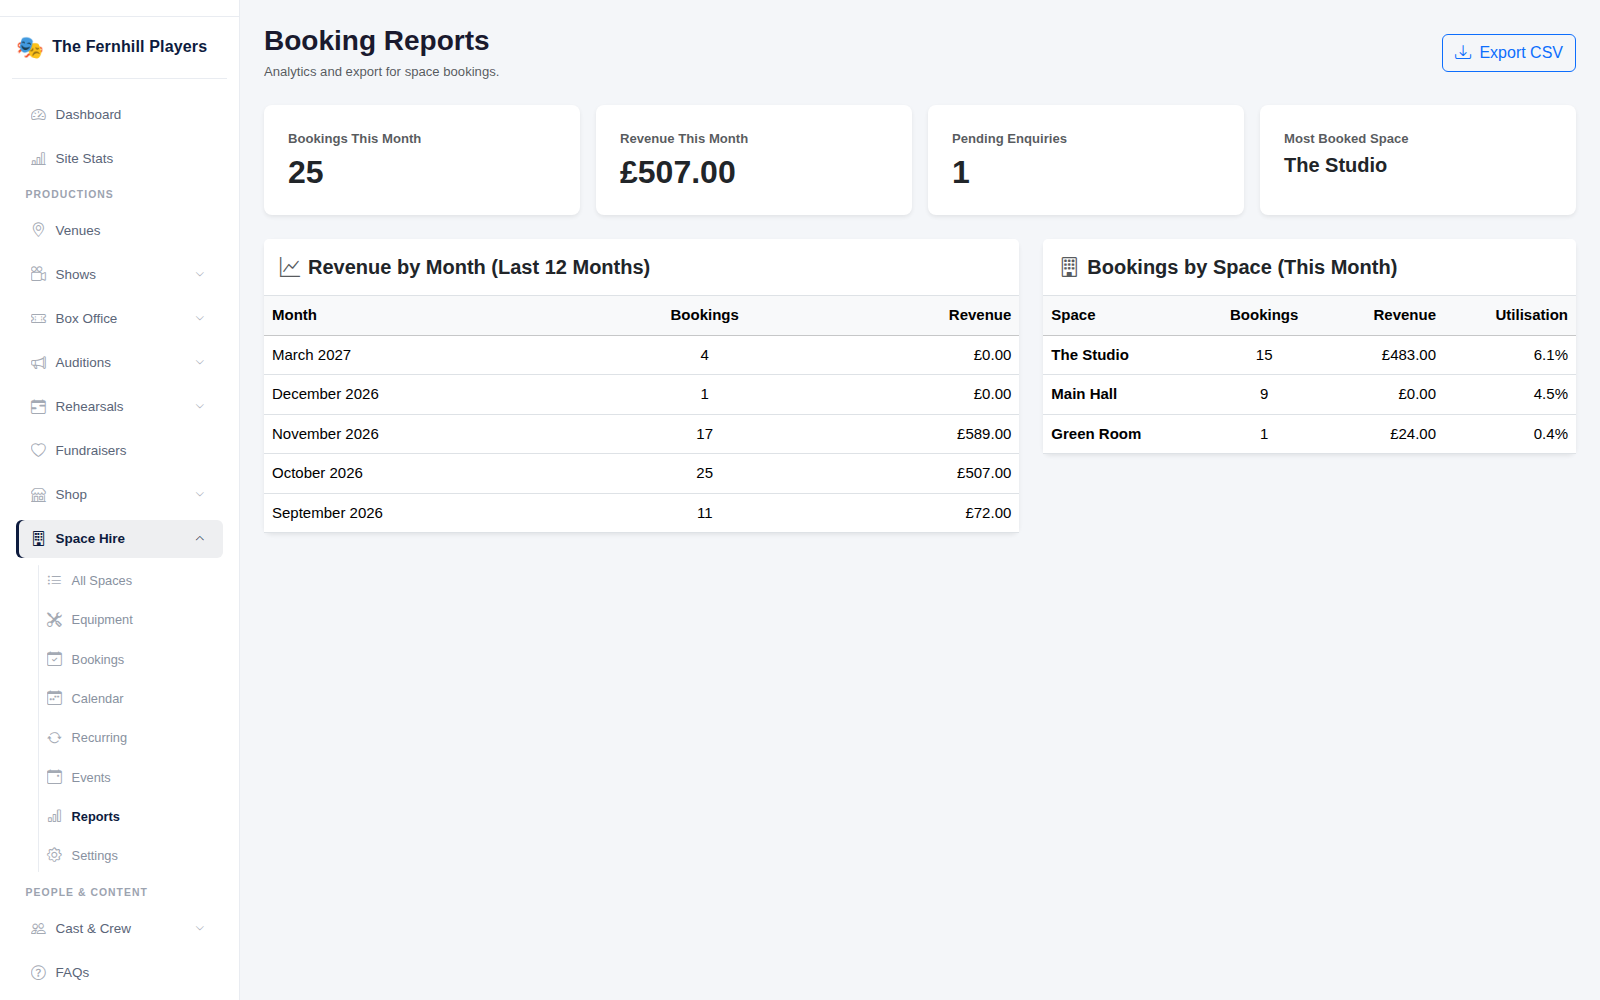
Task: Expand the Cast & Crew chevron
Action: [x=200, y=929]
